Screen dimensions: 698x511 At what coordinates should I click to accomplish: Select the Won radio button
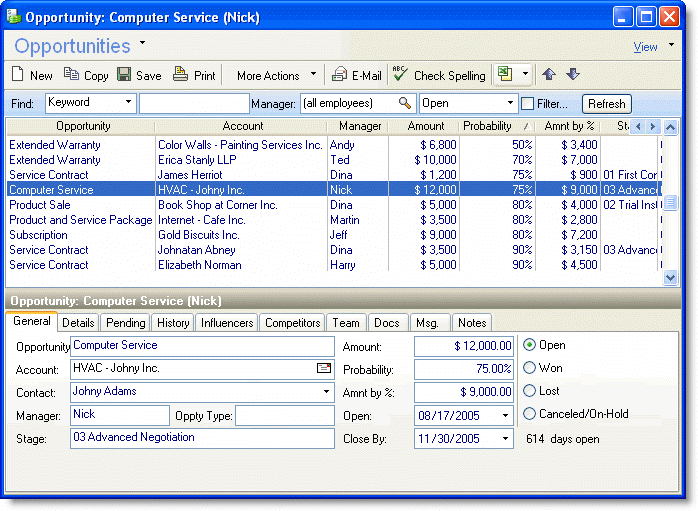point(530,367)
